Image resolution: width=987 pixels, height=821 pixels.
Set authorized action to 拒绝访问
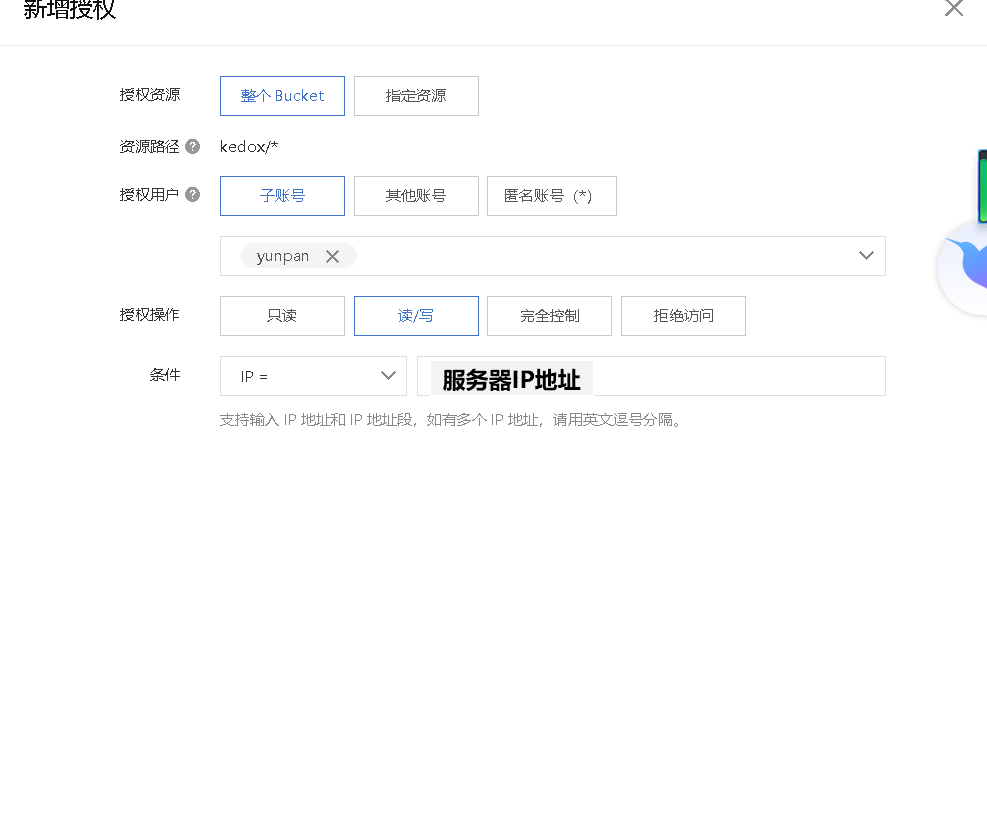click(683, 316)
